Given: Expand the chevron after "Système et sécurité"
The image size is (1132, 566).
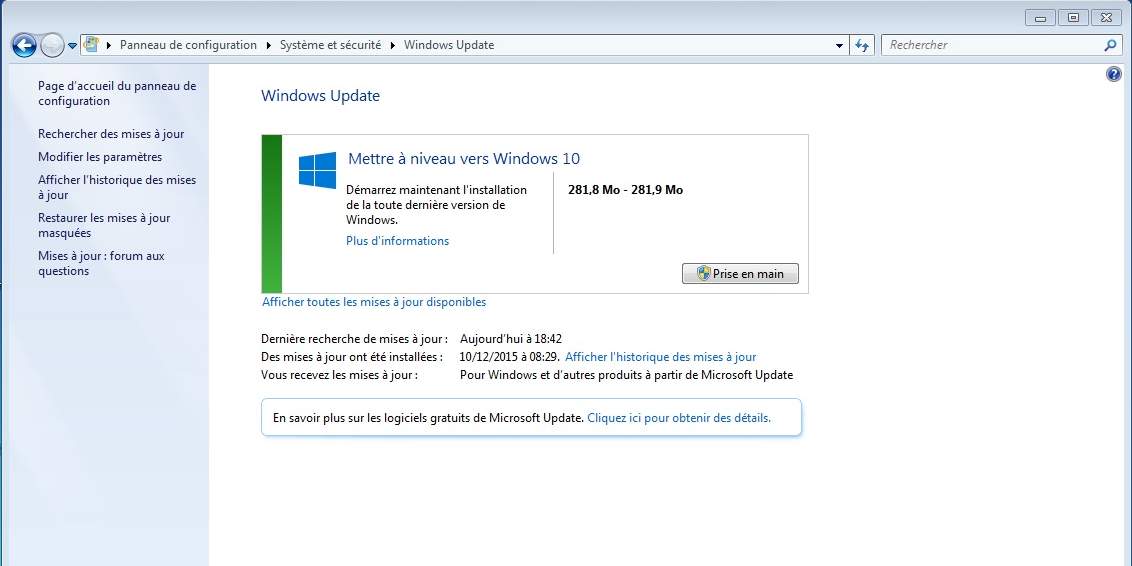Looking at the screenshot, I should (392, 45).
